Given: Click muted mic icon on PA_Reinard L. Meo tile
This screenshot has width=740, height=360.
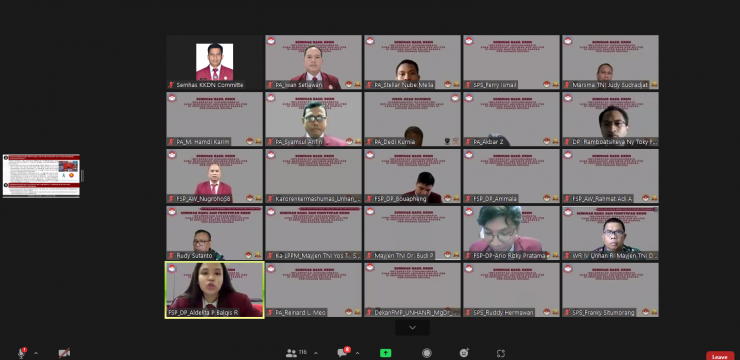Looking at the screenshot, I should pos(270,312).
